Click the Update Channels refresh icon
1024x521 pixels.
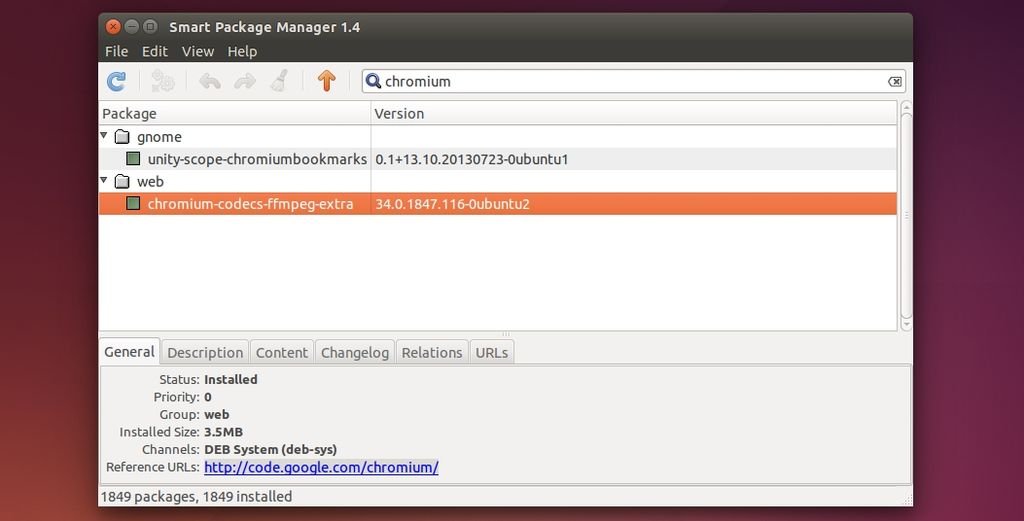point(117,81)
